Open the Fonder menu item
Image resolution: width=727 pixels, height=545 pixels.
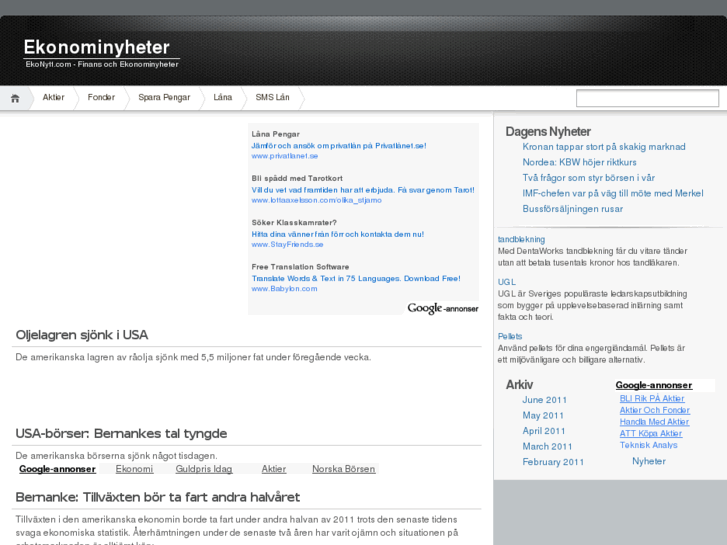click(x=101, y=97)
